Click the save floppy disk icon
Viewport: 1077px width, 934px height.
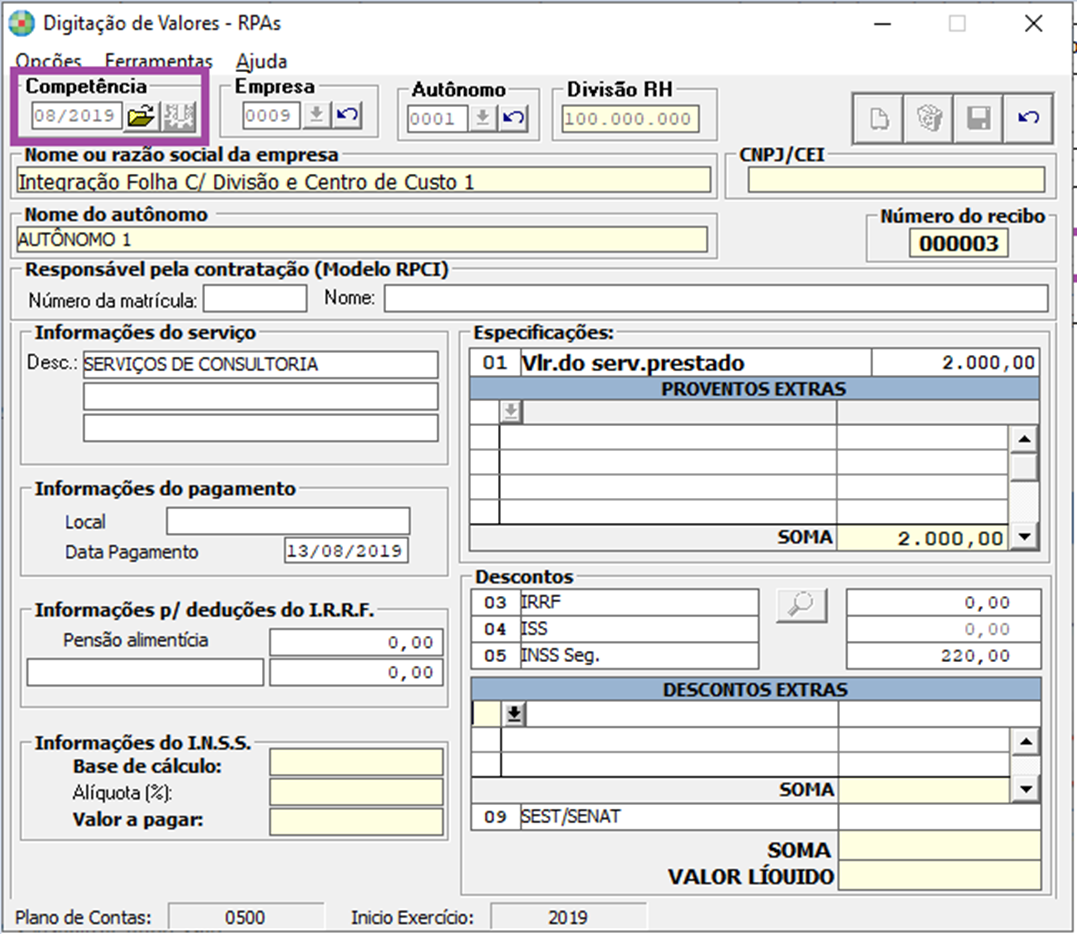978,118
